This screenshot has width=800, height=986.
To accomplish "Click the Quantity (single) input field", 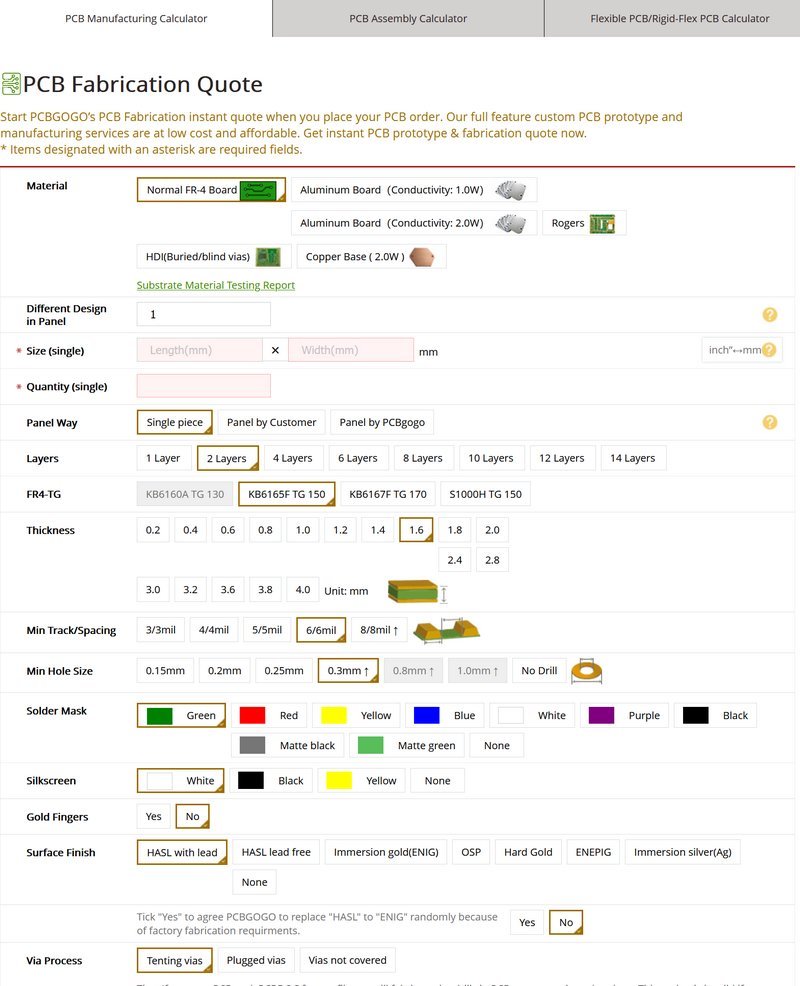I will pyautogui.click(x=204, y=386).
